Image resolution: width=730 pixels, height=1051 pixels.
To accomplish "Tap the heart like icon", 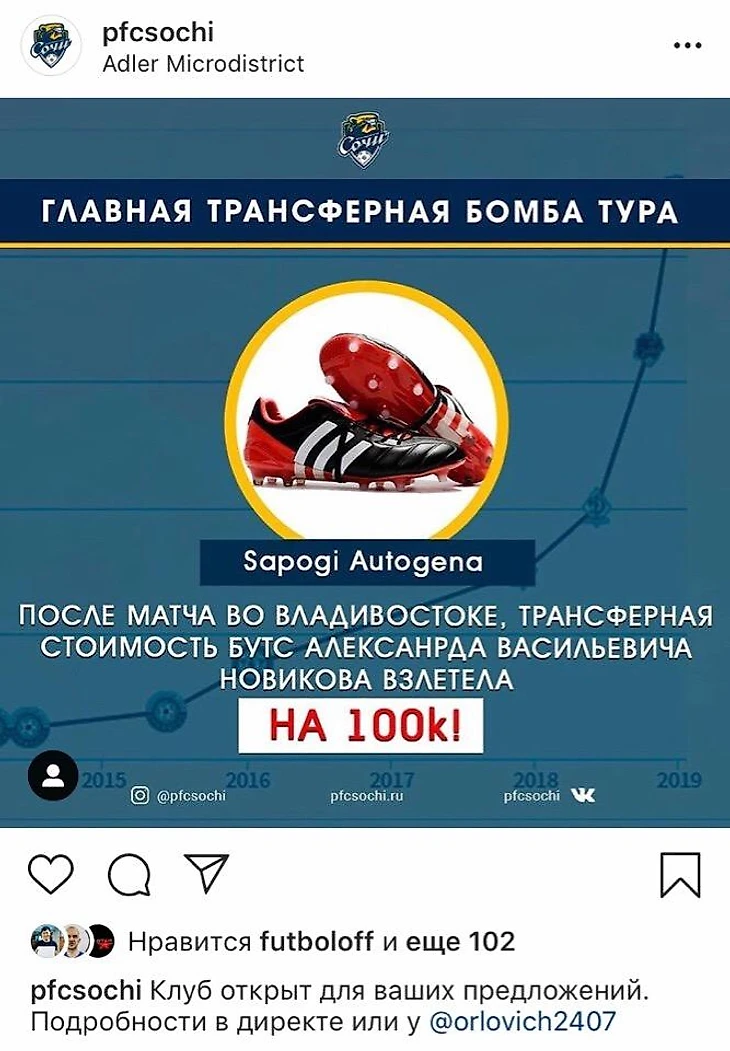I will pyautogui.click(x=50, y=874).
